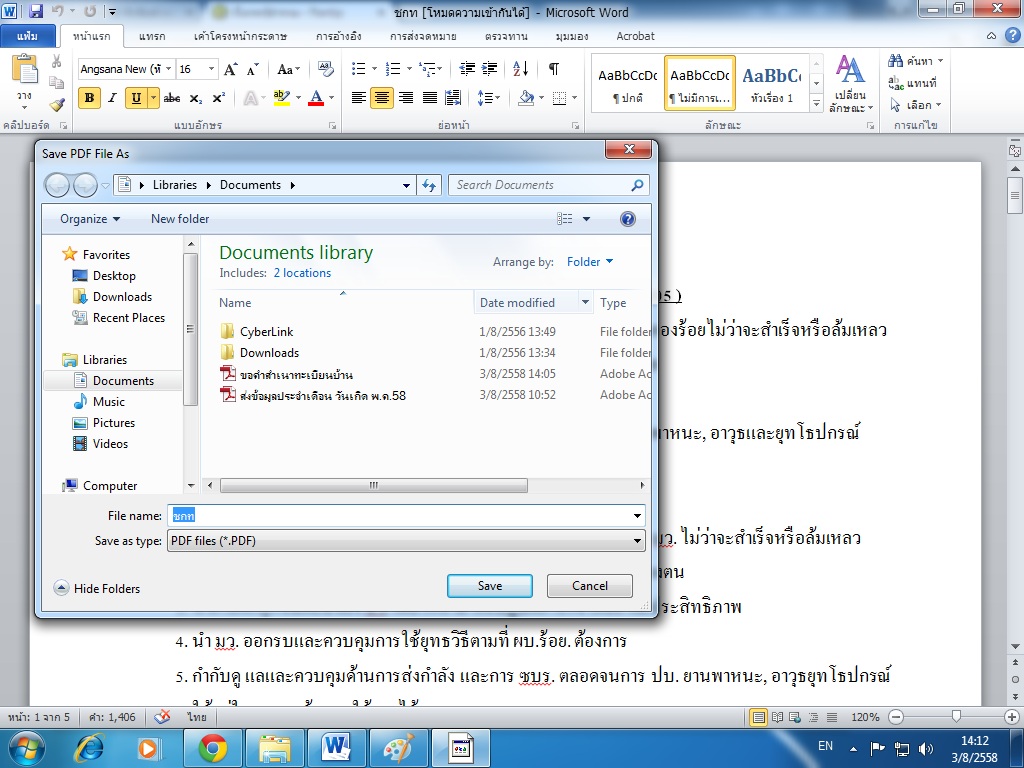
Task: Open the font name dropdown
Action: 168,69
